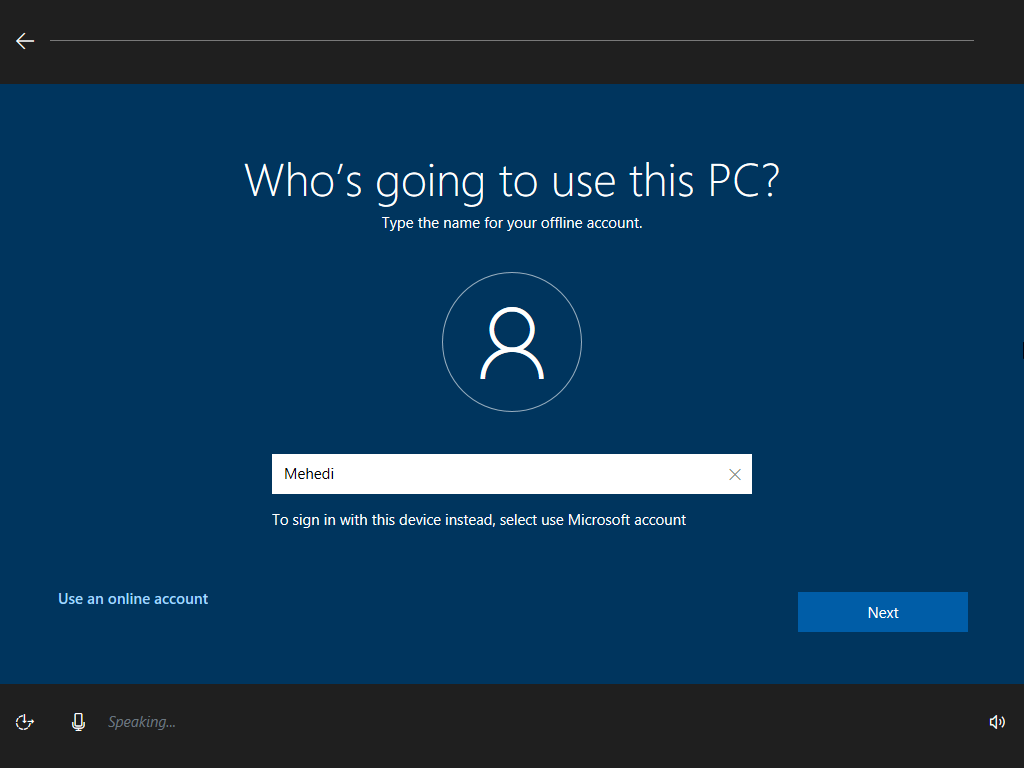Go back using the left arrow

click(25, 41)
